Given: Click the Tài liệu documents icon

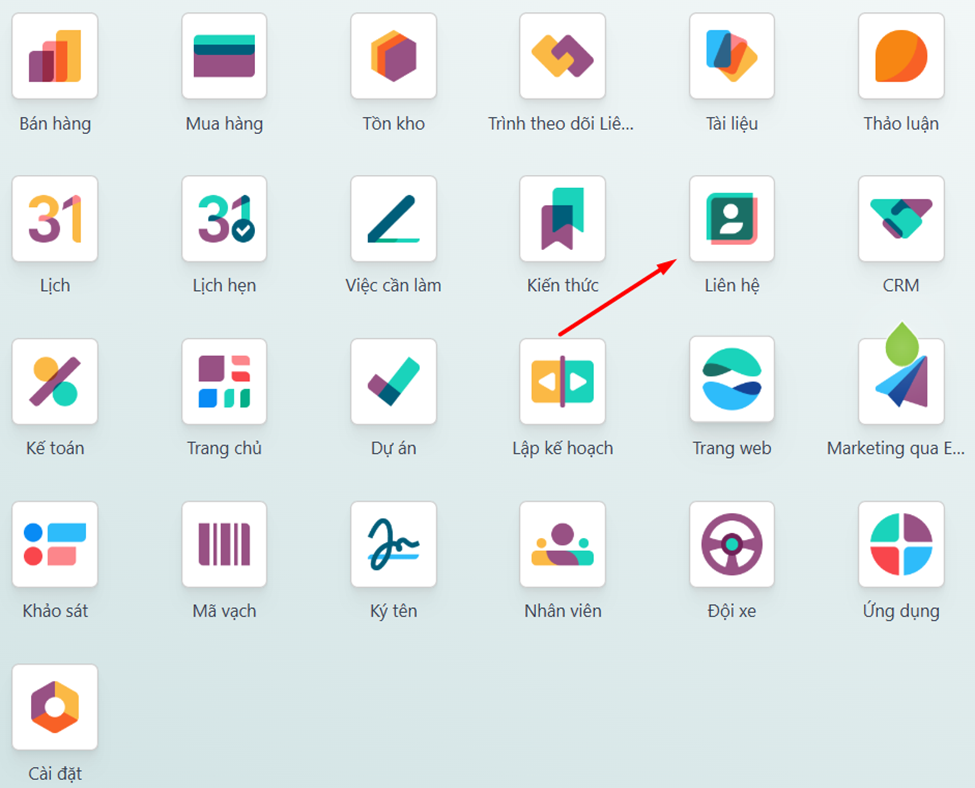Looking at the screenshot, I should 732,56.
